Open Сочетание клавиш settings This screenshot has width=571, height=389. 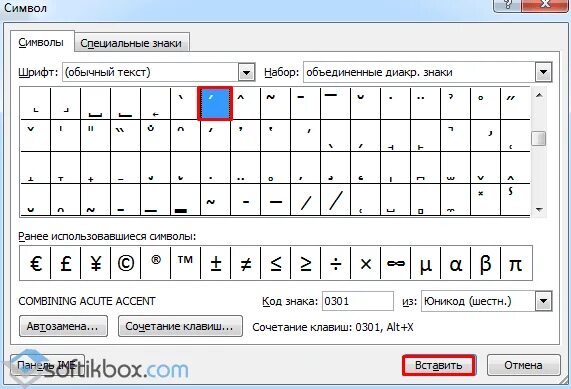coord(180,326)
